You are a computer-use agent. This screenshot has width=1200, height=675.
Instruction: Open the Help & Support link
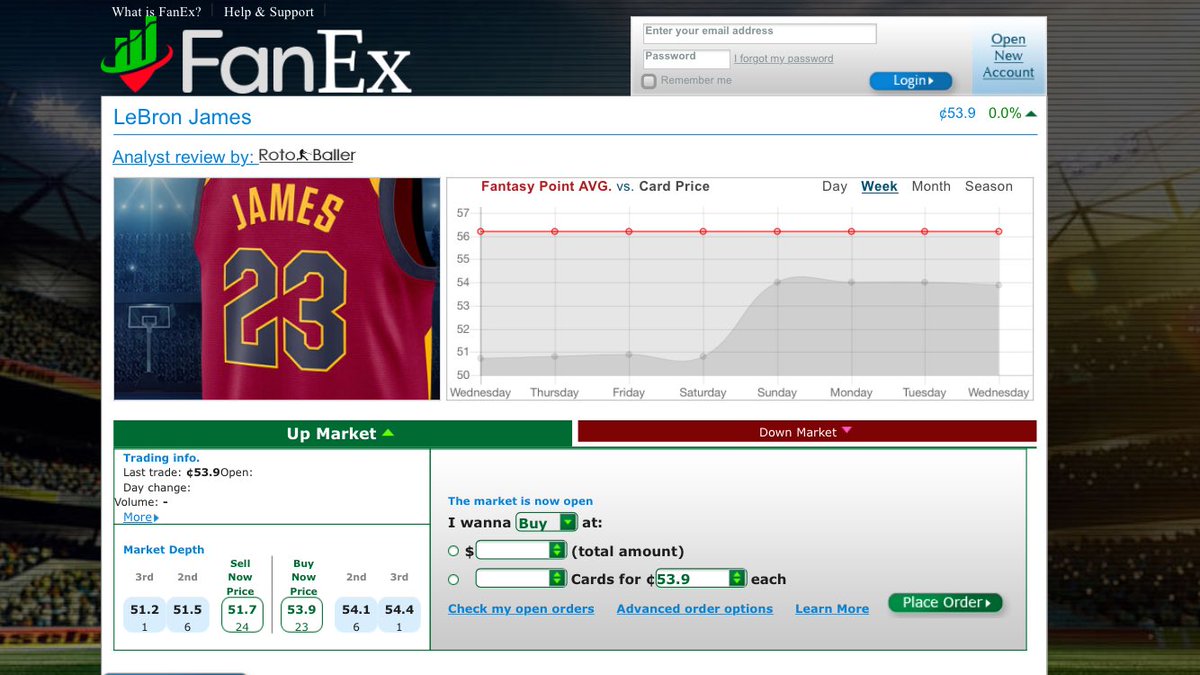point(269,12)
